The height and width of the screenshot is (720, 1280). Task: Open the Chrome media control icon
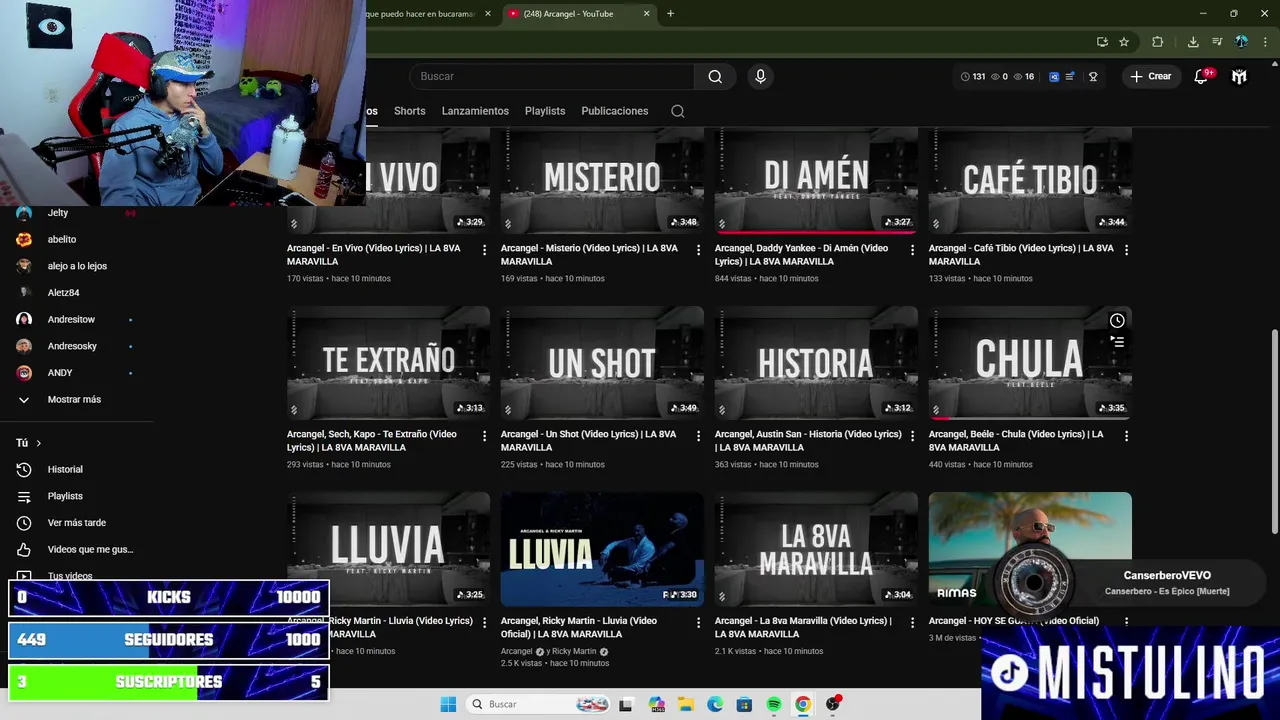[1217, 42]
